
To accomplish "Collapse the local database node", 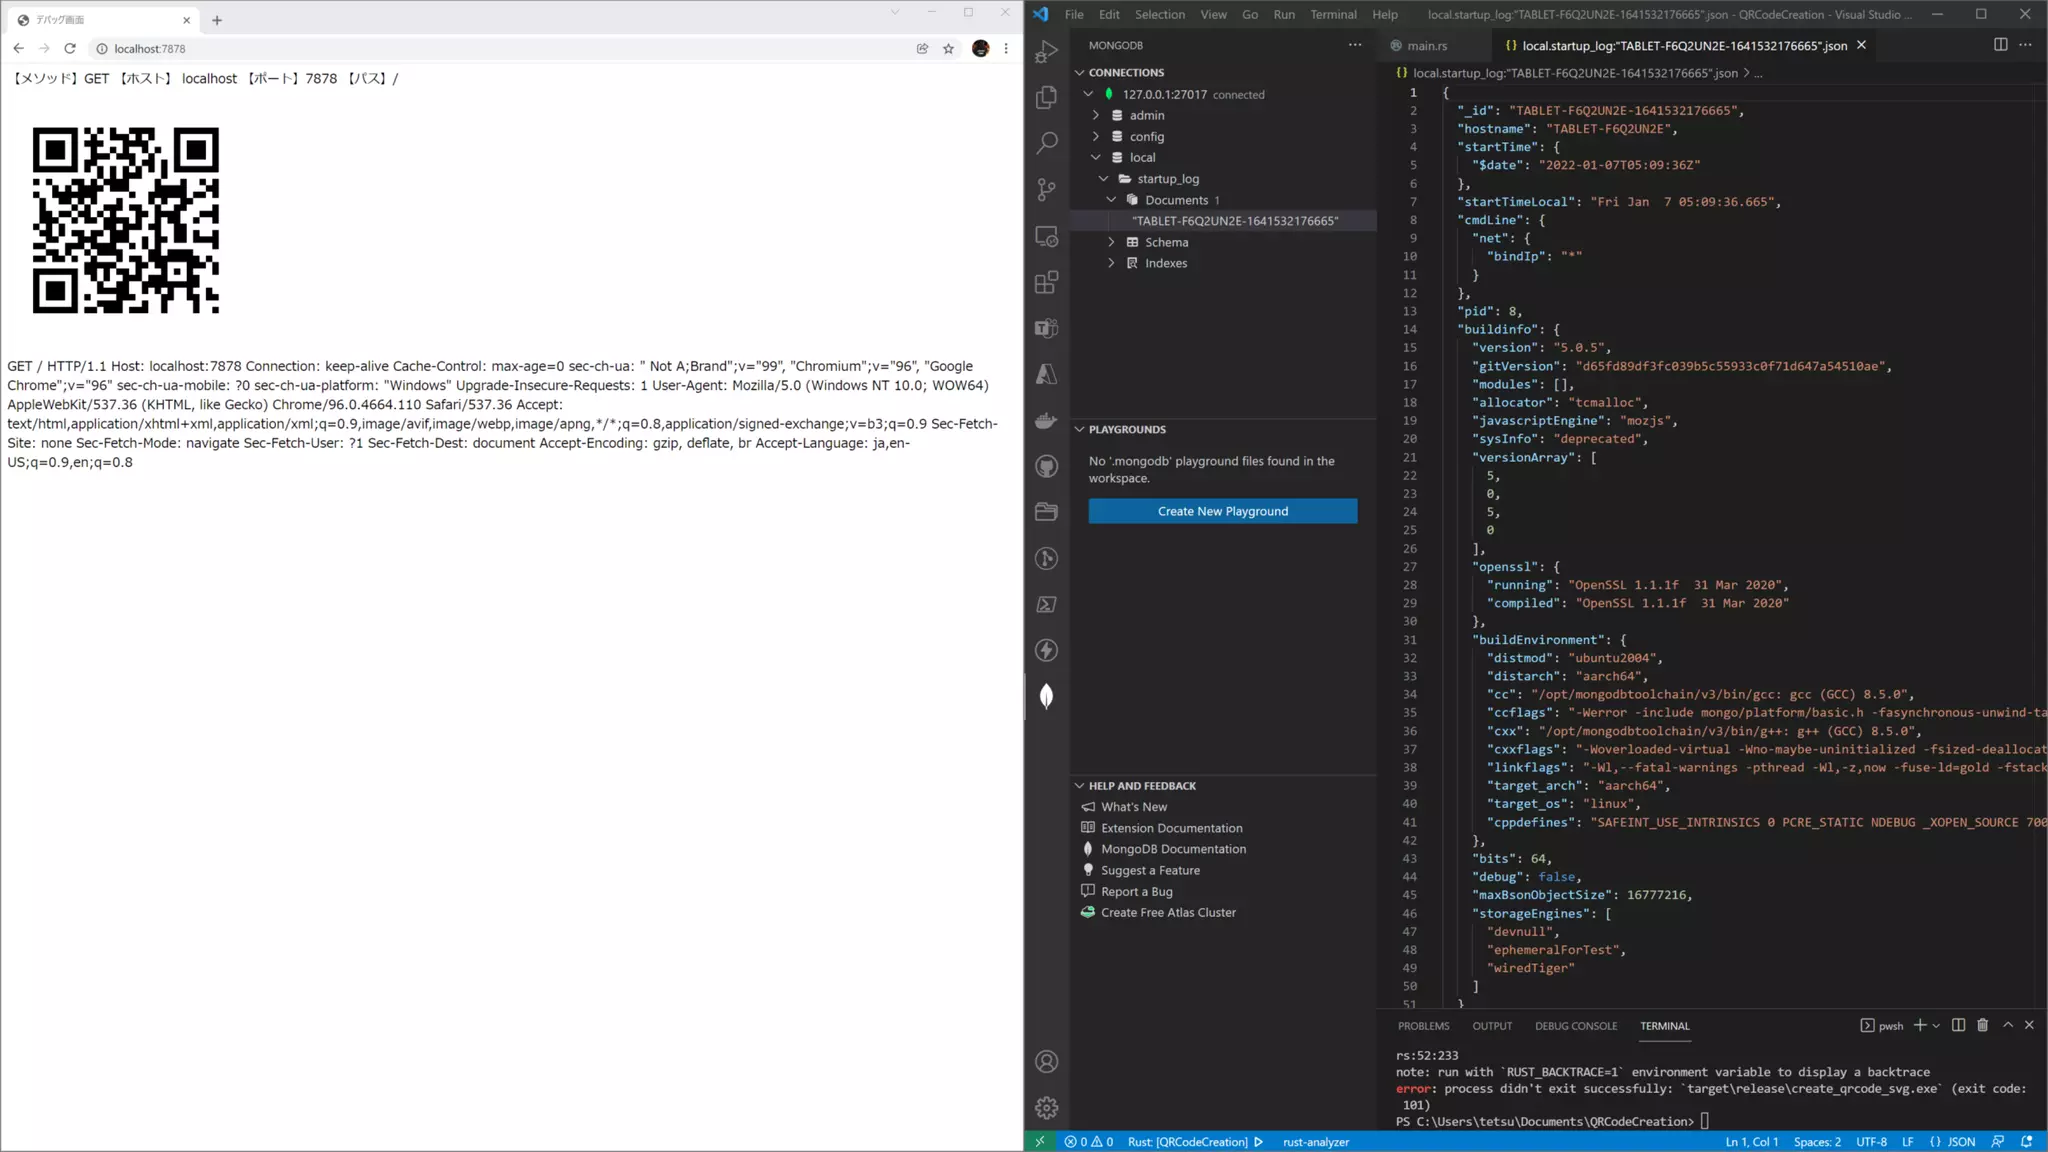I will (1096, 157).
